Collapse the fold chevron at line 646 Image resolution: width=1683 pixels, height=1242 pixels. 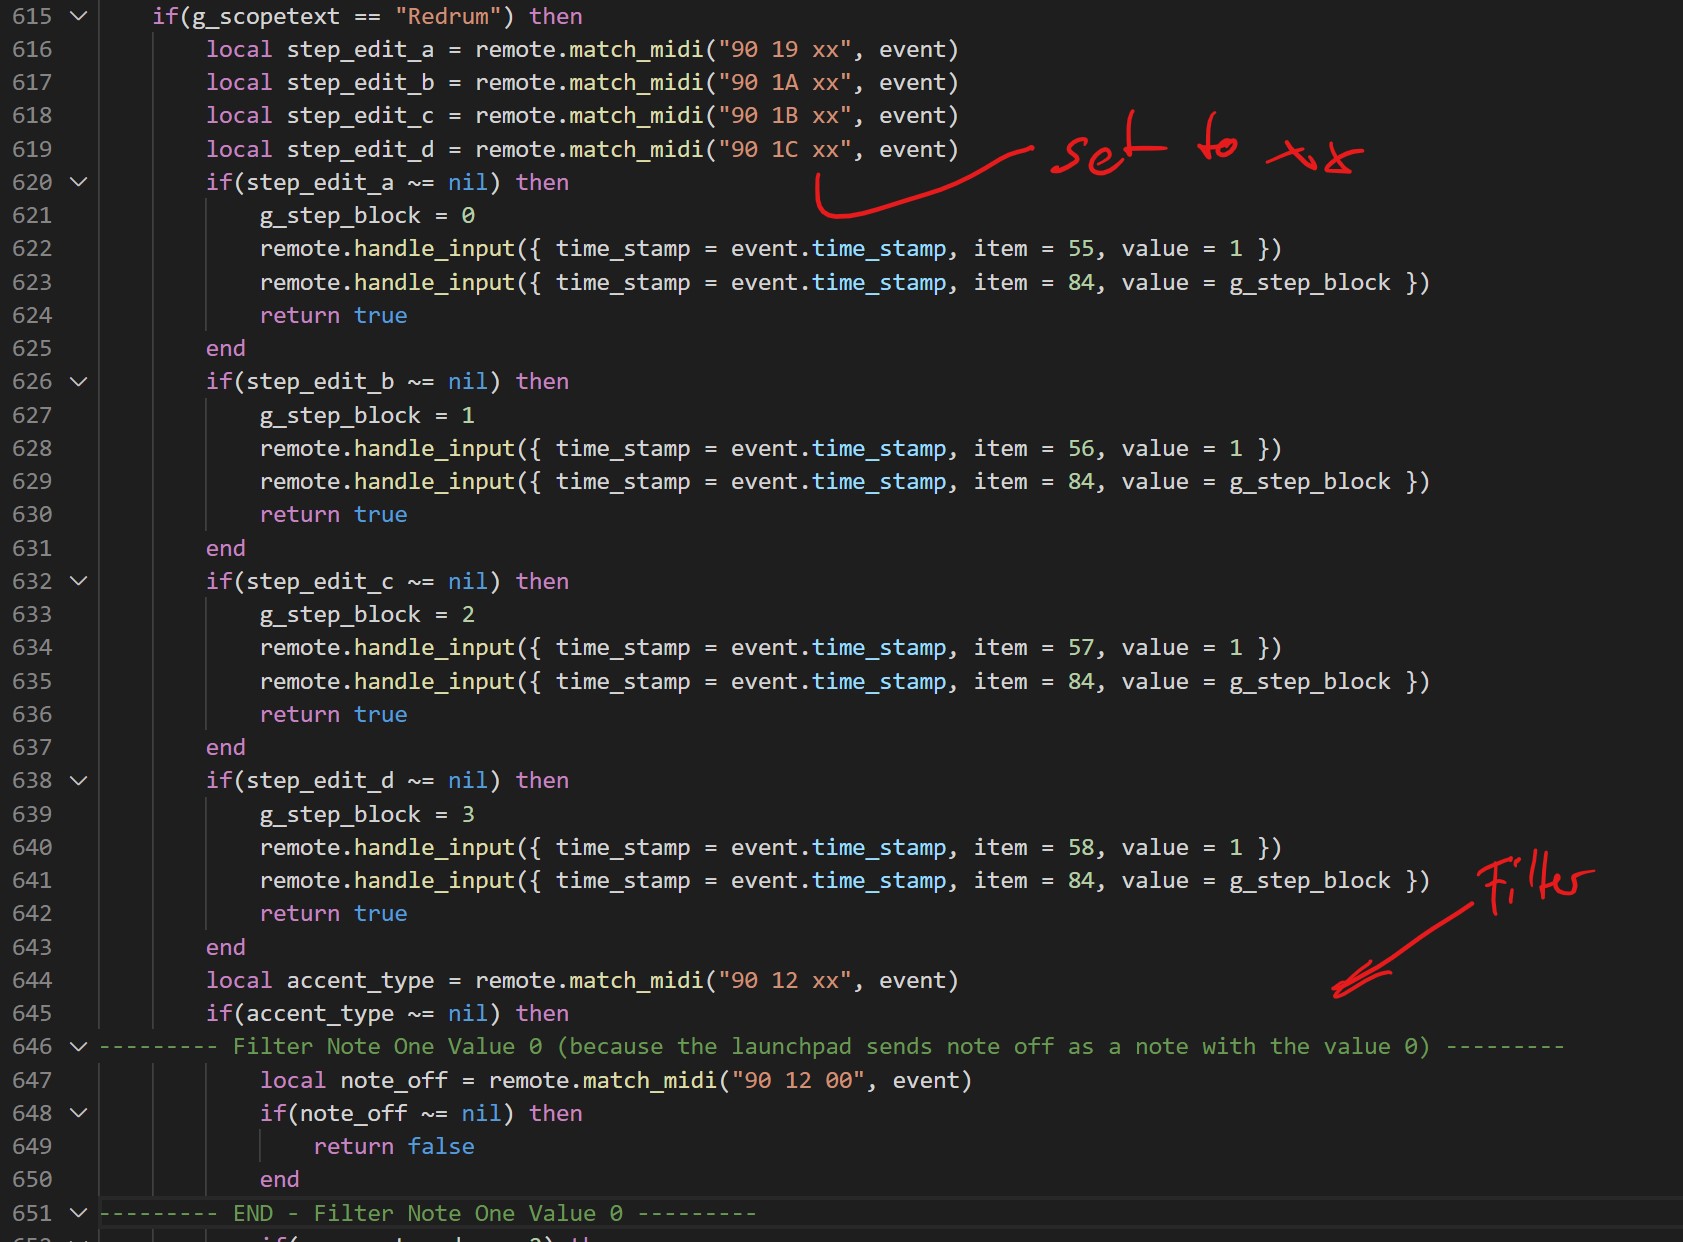(x=79, y=1046)
